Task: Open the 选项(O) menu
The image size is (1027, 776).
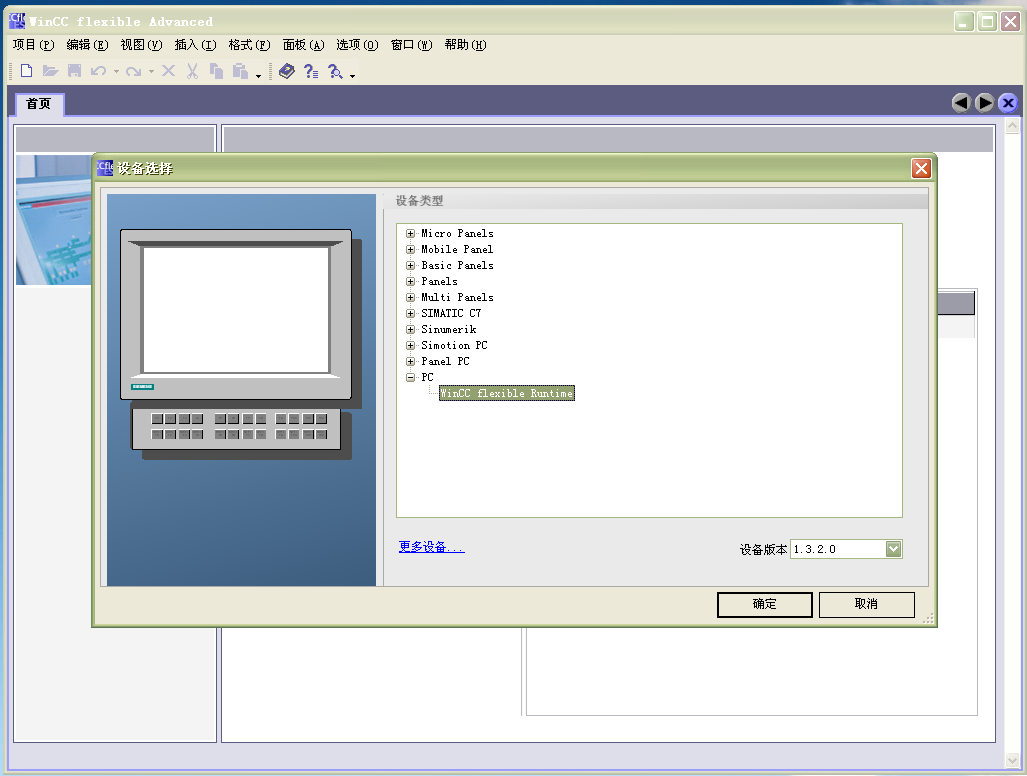Action: pyautogui.click(x=357, y=45)
